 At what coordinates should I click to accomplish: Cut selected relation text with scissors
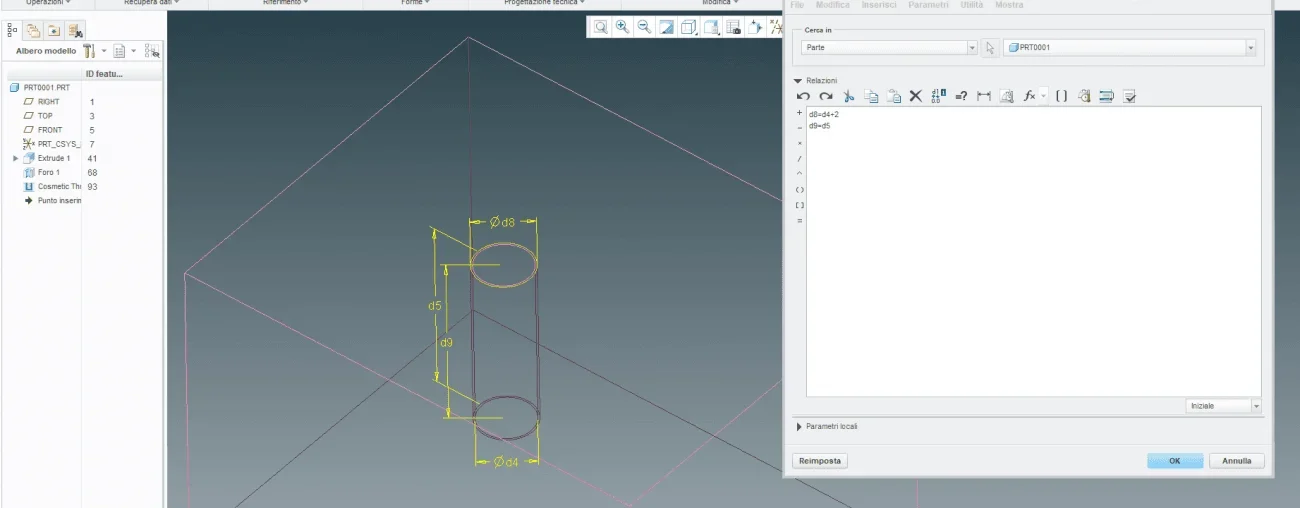coord(848,96)
